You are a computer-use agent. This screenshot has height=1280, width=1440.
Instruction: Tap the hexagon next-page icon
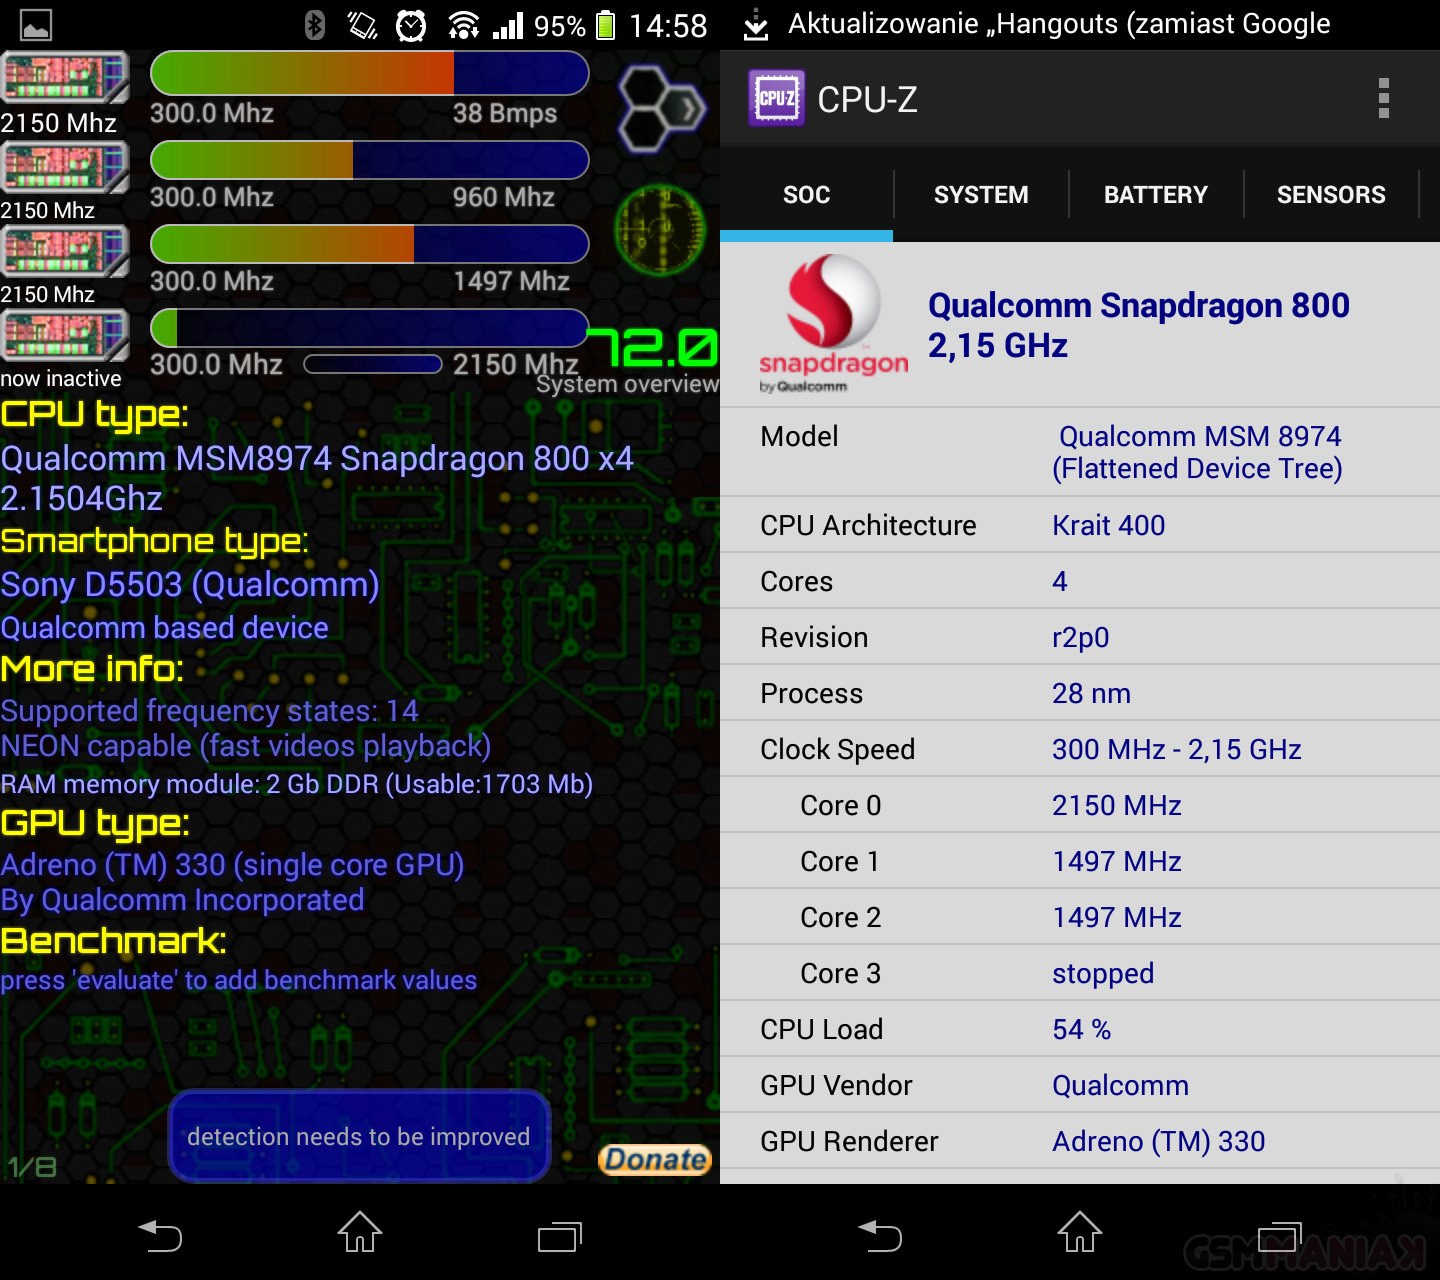[x=660, y=107]
